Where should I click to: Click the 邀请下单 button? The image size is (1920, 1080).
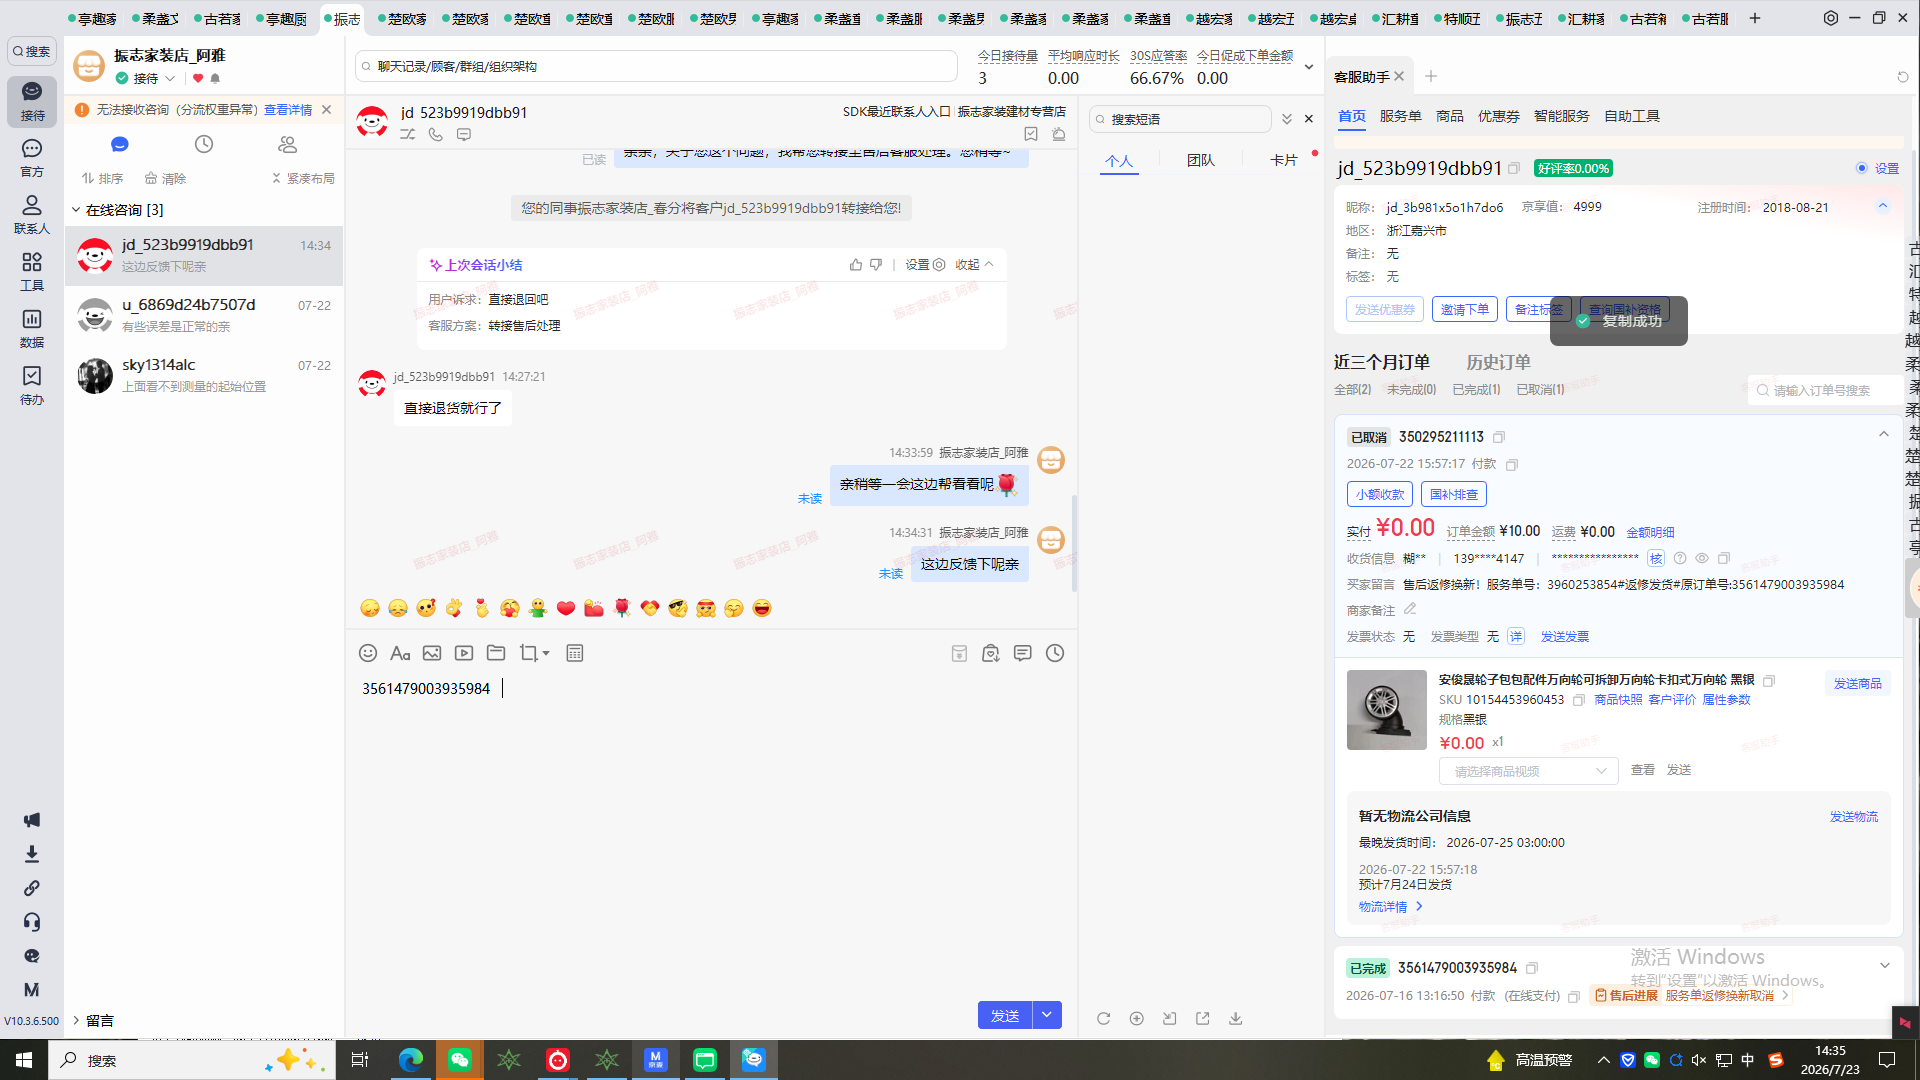click(x=1465, y=309)
